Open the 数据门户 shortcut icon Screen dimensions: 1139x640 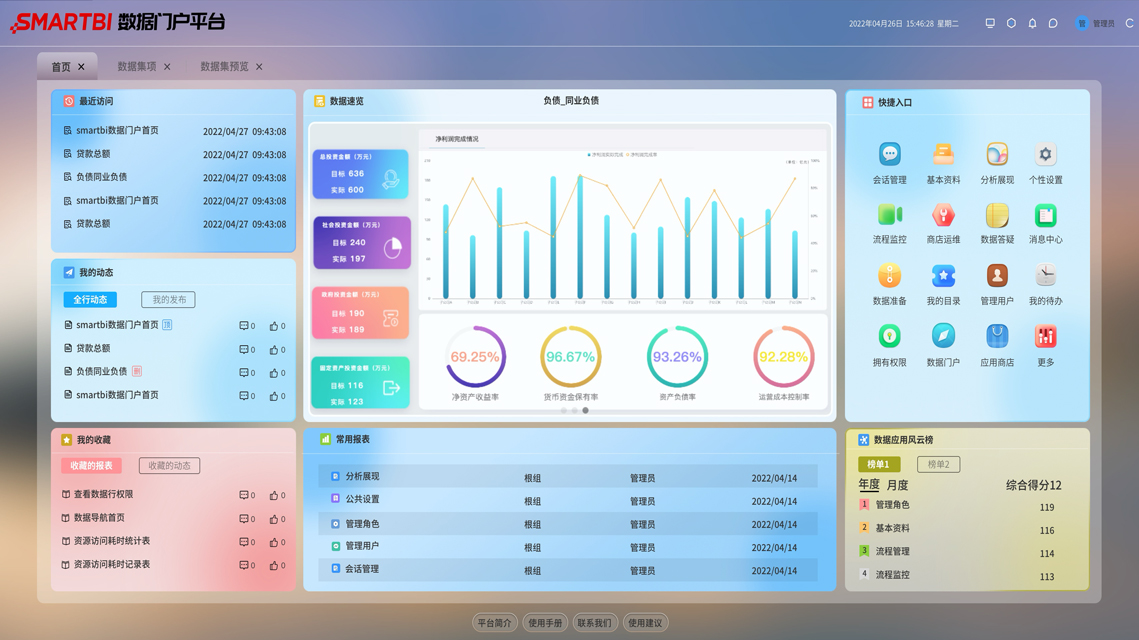tap(943, 337)
